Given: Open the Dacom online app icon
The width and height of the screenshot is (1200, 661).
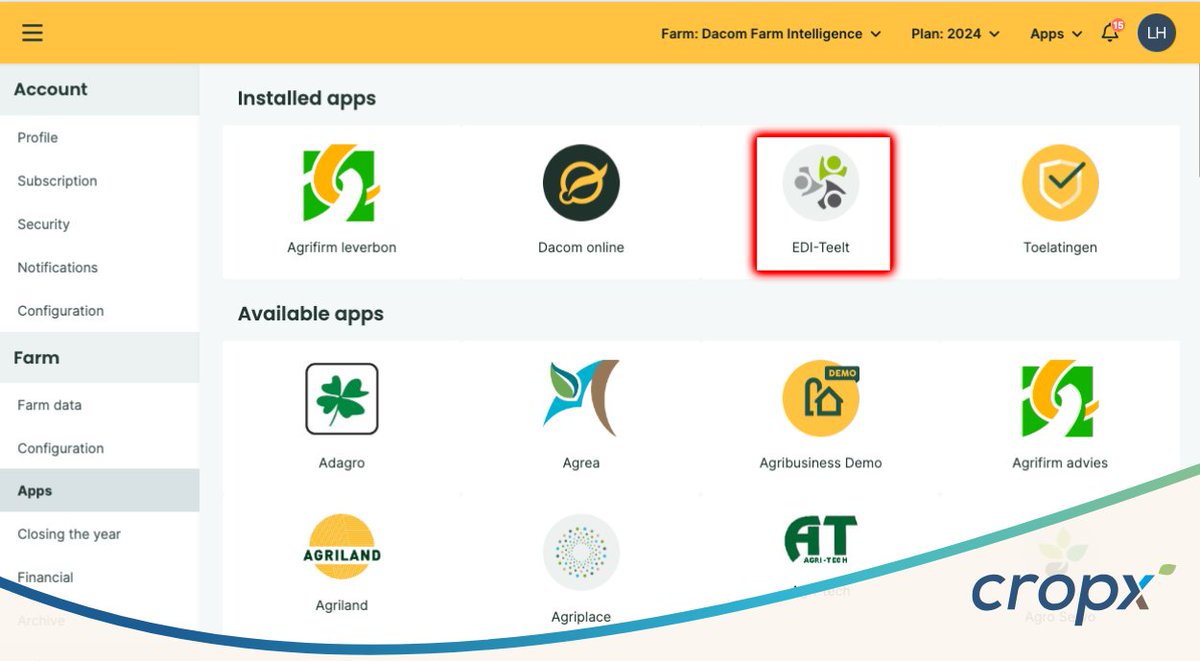Looking at the screenshot, I should click(x=581, y=184).
